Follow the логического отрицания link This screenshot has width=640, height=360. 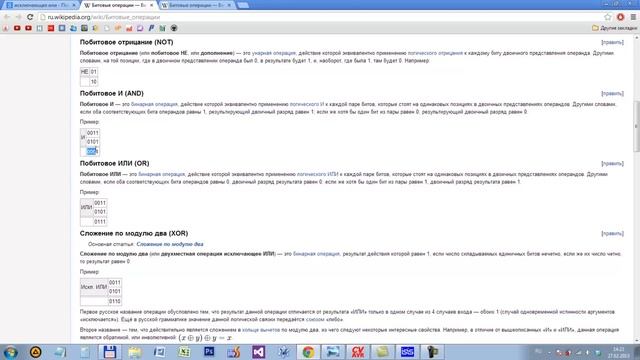(x=435, y=53)
